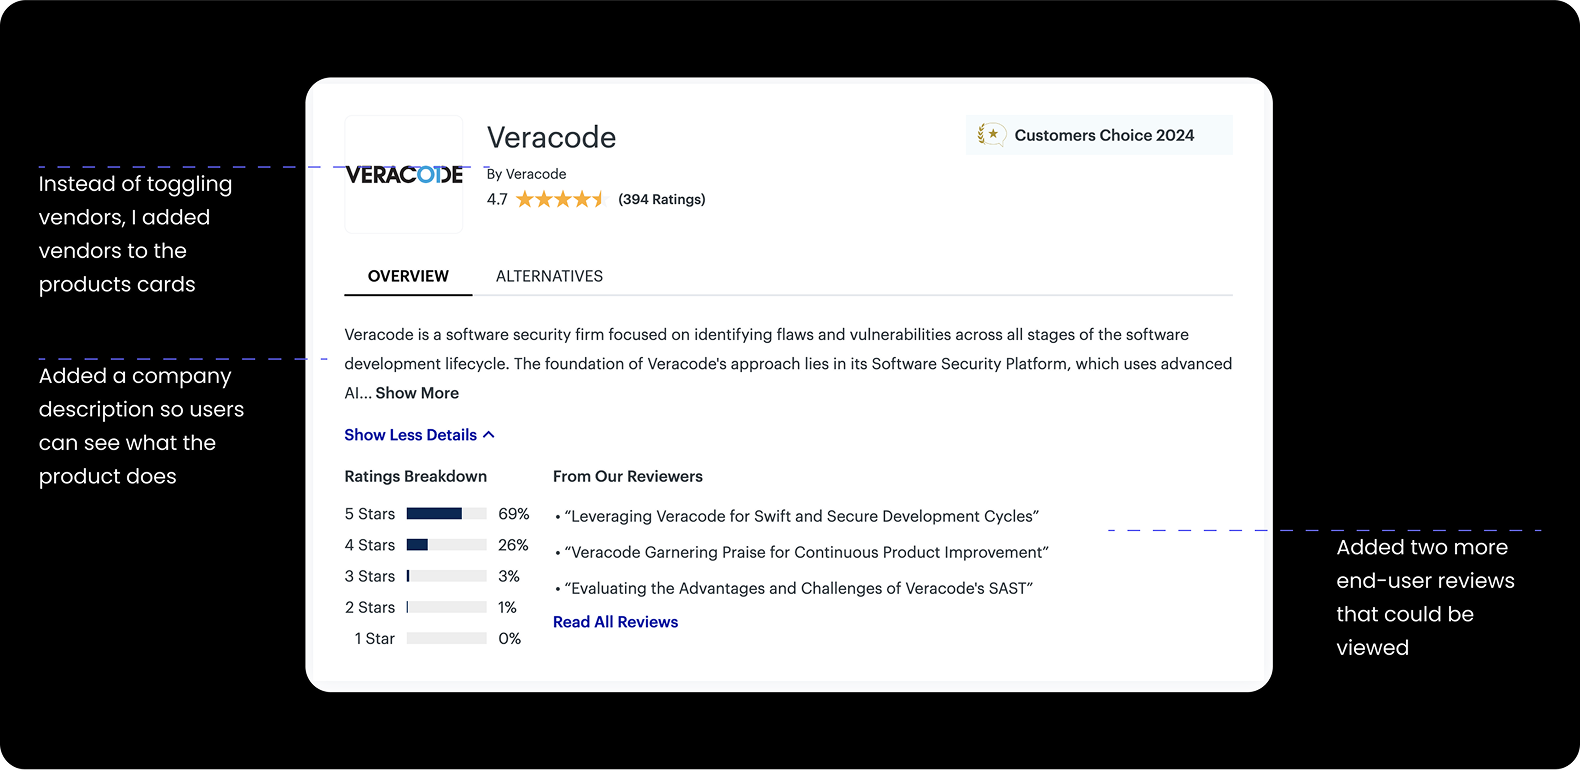1580x770 pixels.
Task: Click the 4 Stars rating bar
Action: 446,545
